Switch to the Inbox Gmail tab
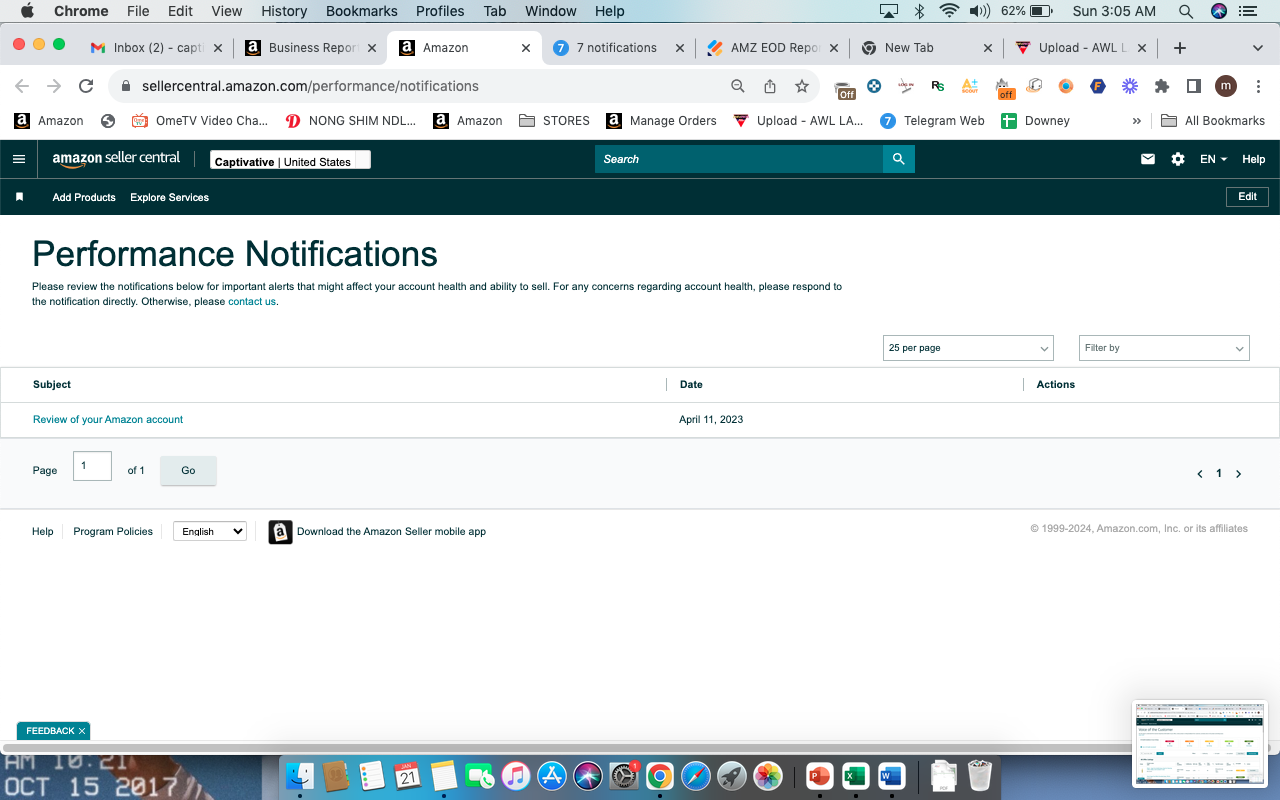The image size is (1280, 800). click(x=156, y=48)
